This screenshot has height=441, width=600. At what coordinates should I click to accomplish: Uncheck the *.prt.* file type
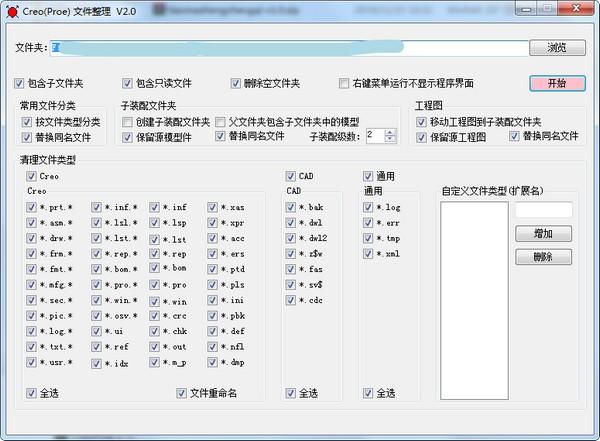coord(31,207)
